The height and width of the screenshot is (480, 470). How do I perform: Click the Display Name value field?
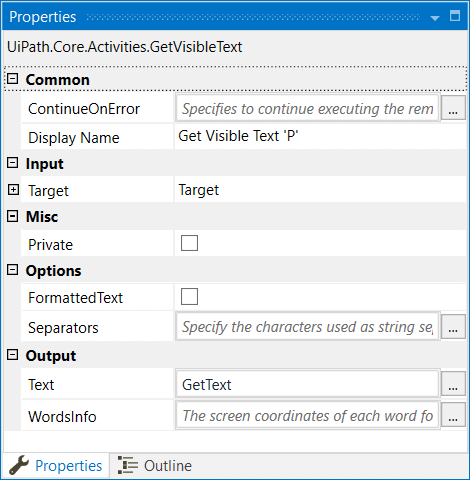[320, 136]
